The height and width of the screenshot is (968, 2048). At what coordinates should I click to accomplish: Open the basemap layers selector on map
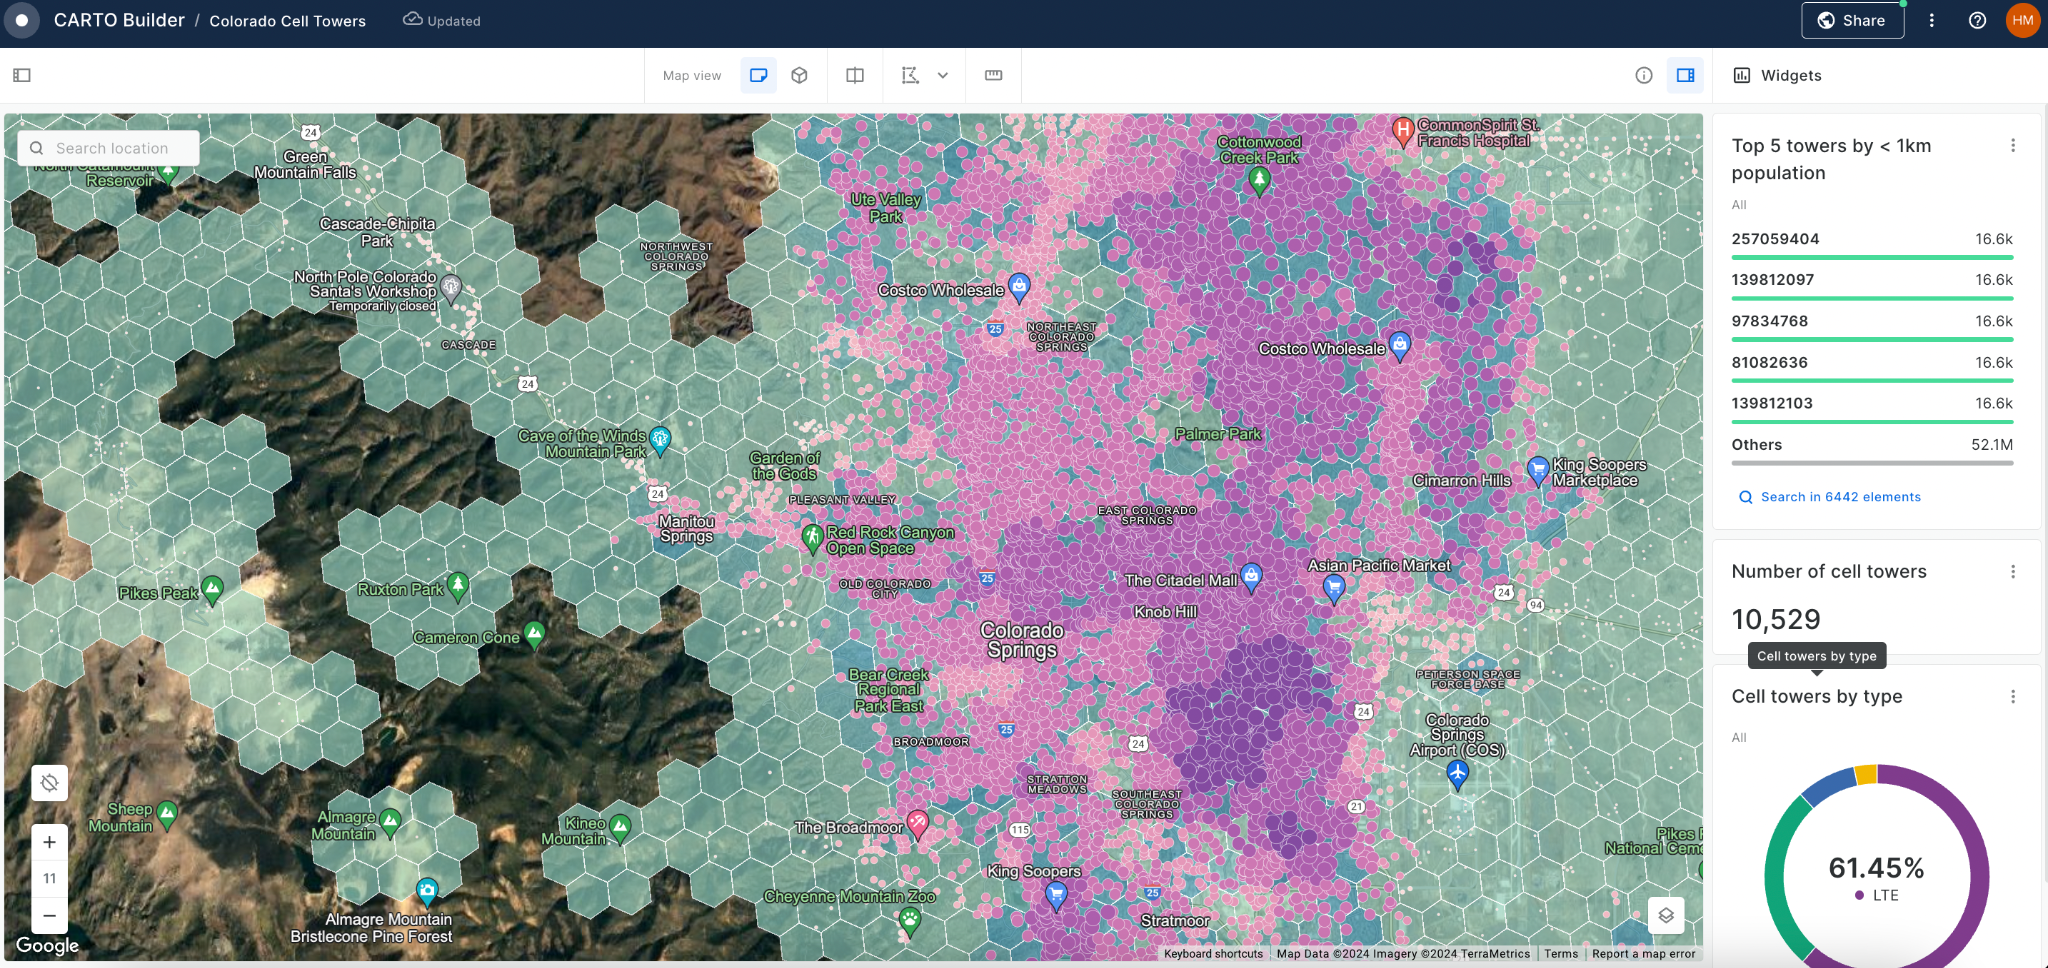1665,914
